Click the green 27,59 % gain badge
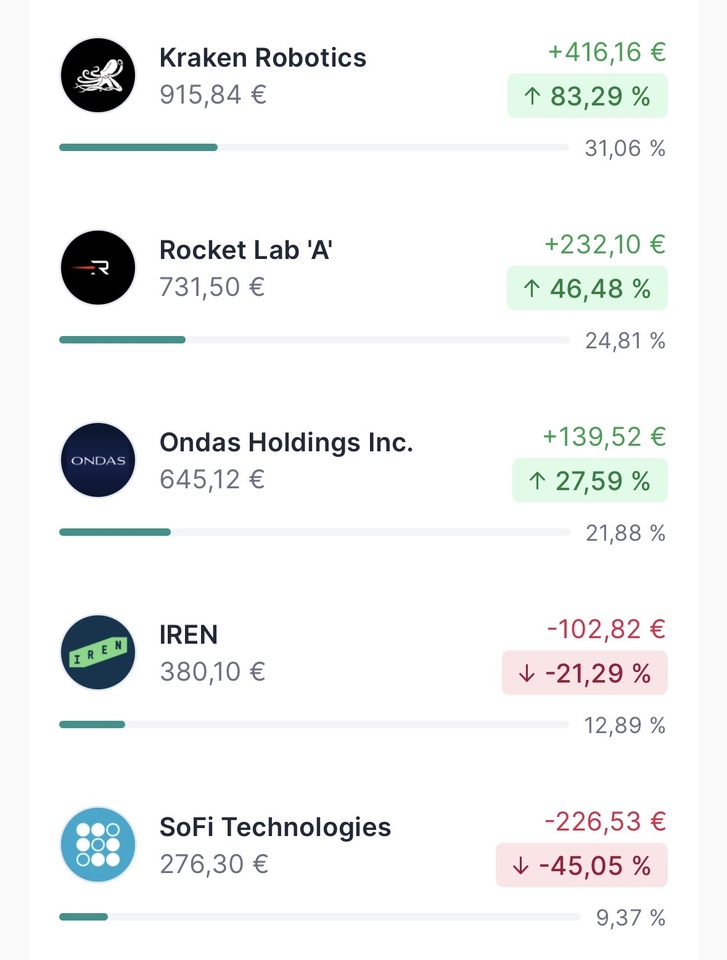Viewport: 727px width, 960px height. click(589, 481)
